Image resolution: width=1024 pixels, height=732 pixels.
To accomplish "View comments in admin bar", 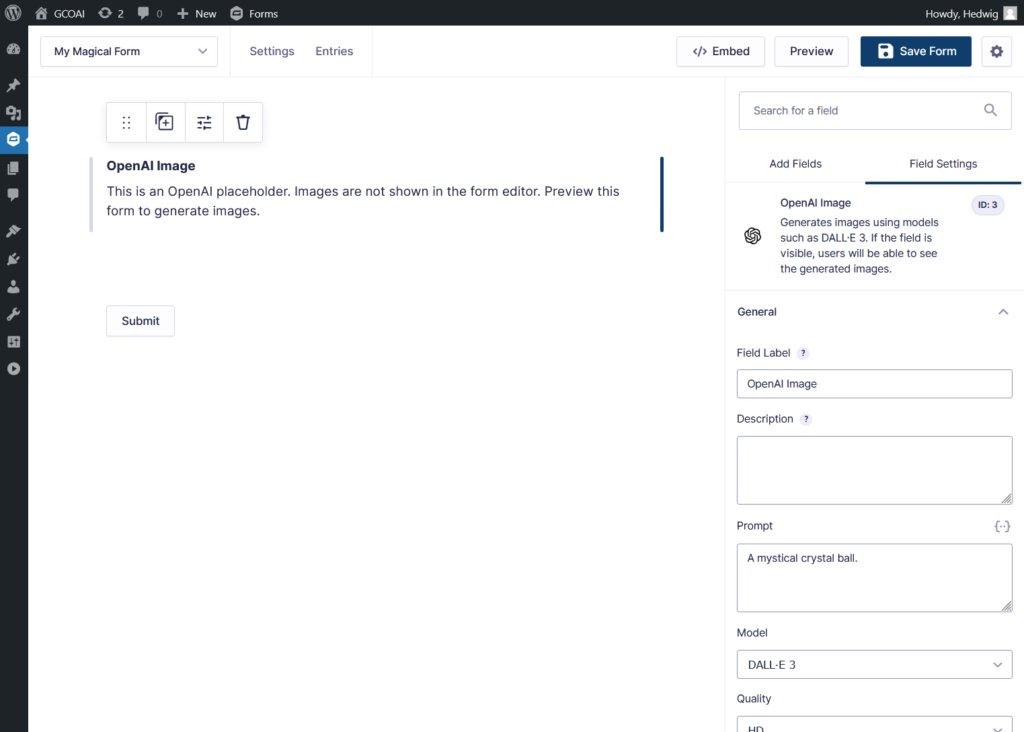I will tap(150, 13).
